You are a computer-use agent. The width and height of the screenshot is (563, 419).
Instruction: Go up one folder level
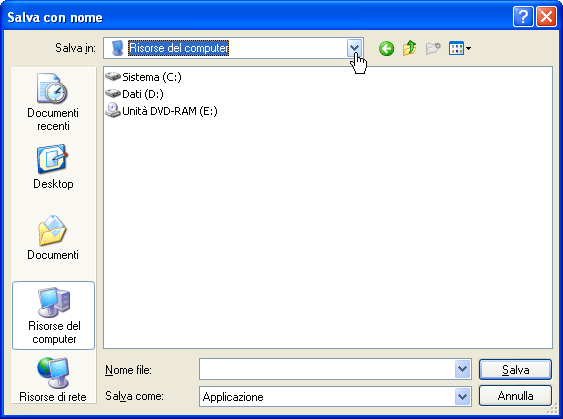(x=410, y=48)
